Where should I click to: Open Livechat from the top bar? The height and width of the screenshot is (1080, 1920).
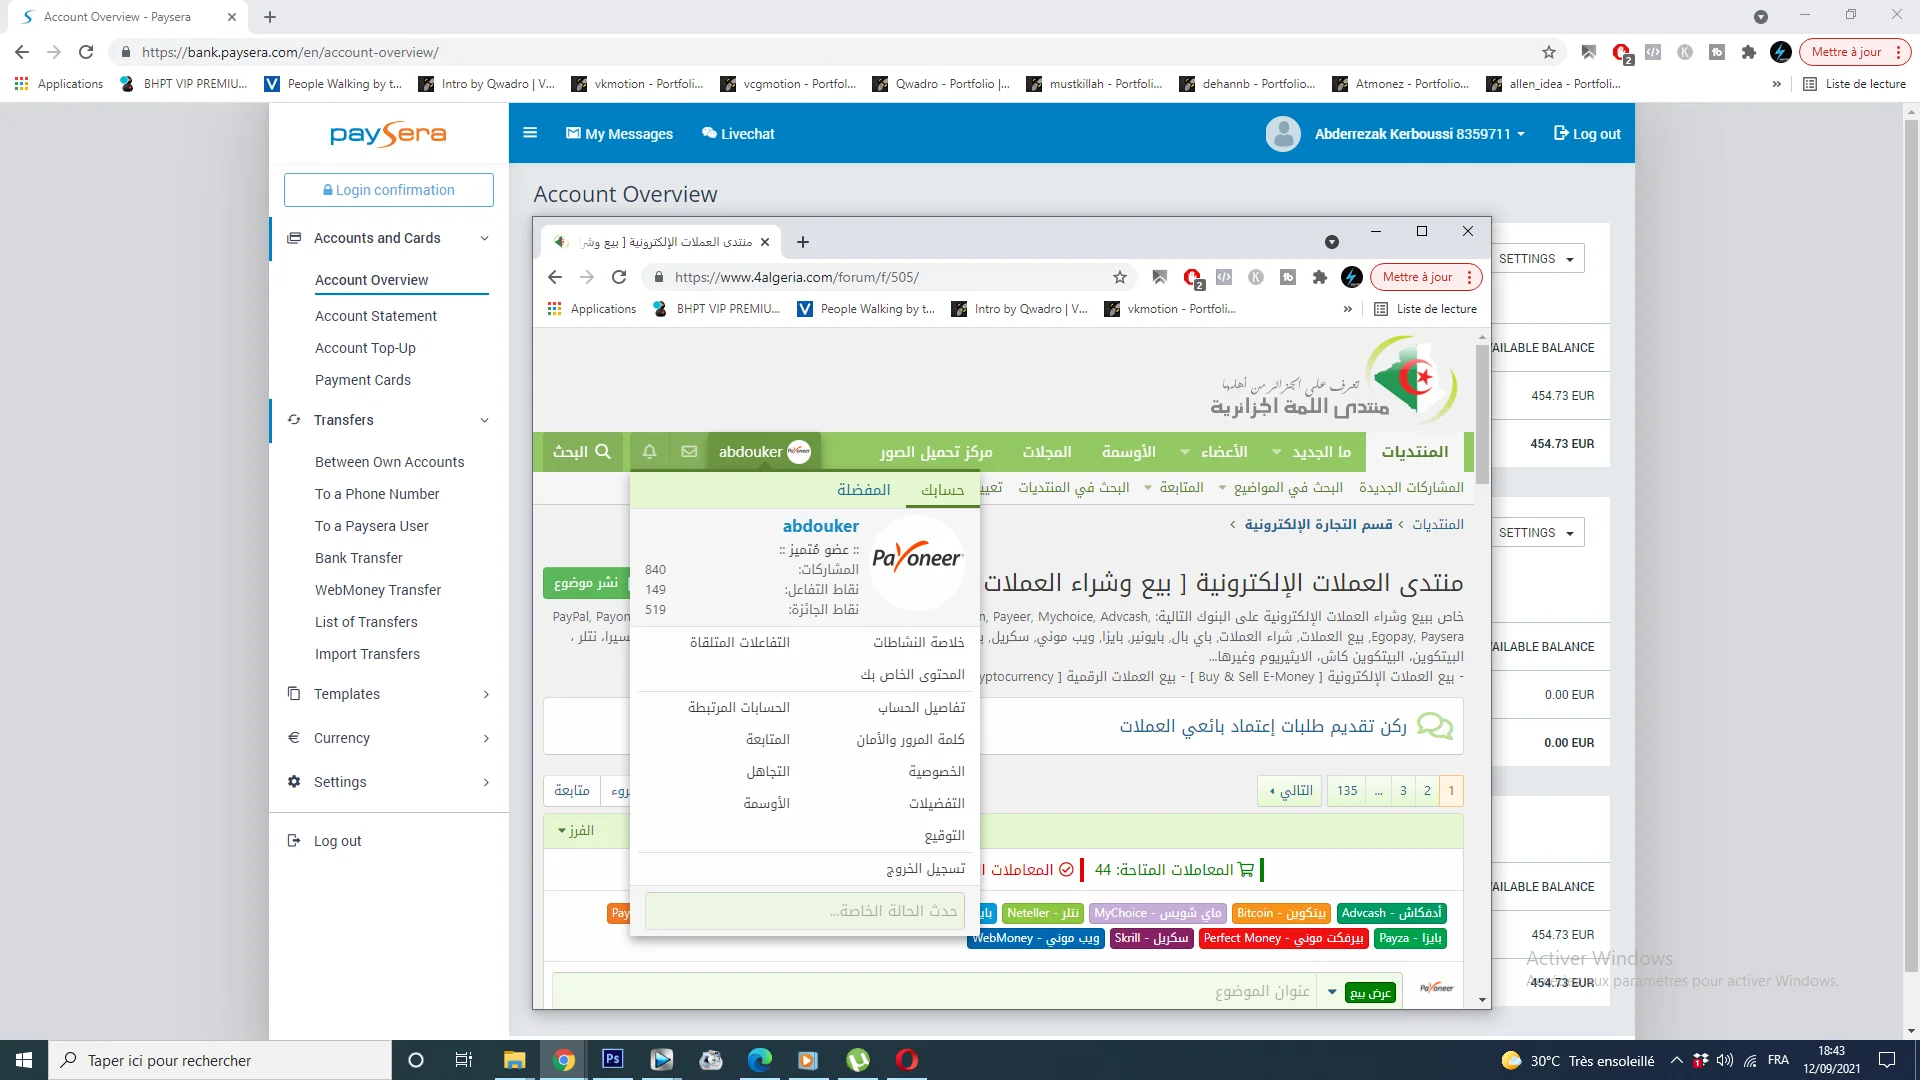point(738,133)
